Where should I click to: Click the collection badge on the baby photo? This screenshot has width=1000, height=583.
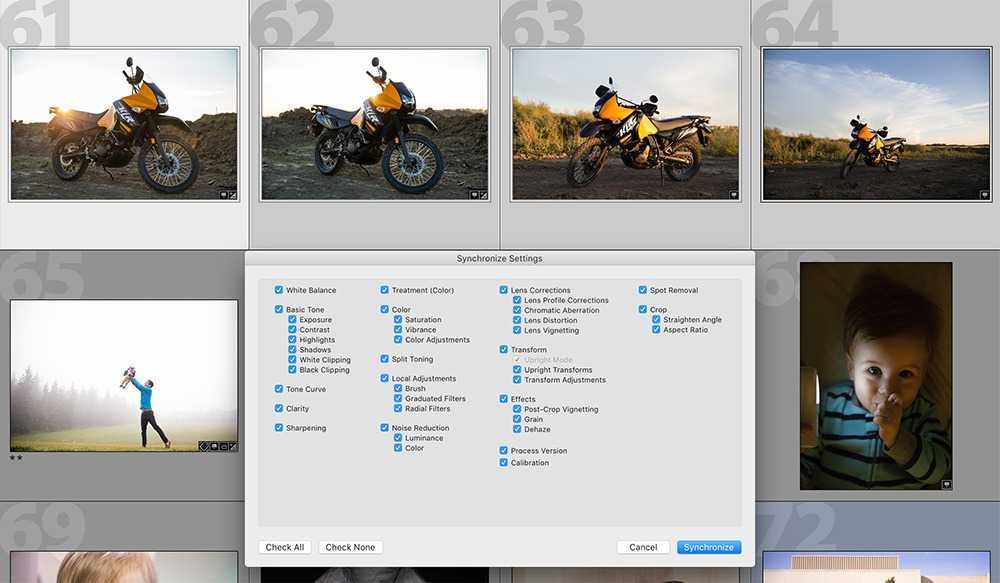point(946,484)
